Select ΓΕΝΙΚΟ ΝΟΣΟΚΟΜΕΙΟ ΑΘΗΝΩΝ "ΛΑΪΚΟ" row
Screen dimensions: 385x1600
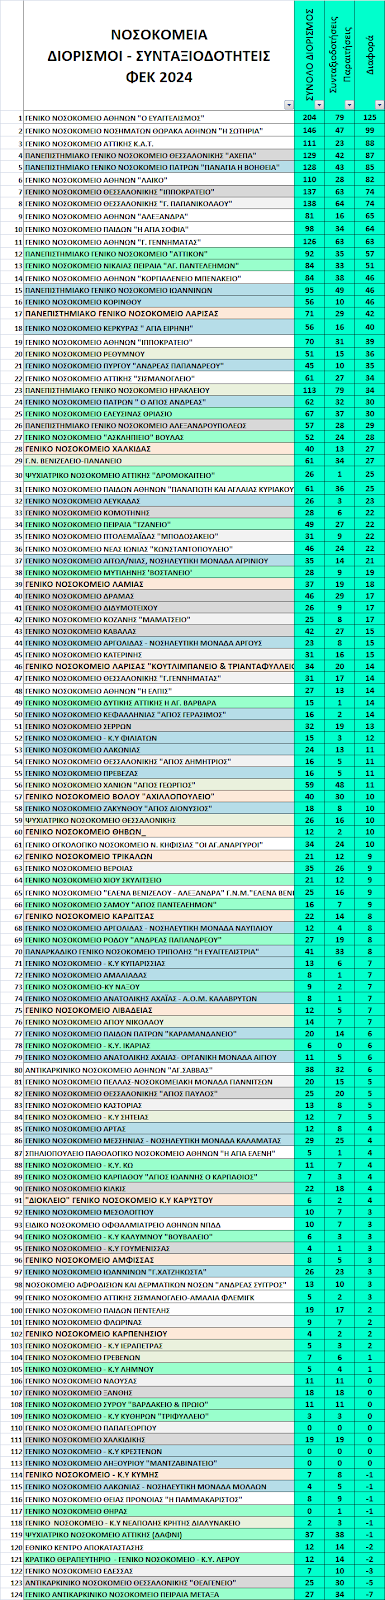point(192,179)
